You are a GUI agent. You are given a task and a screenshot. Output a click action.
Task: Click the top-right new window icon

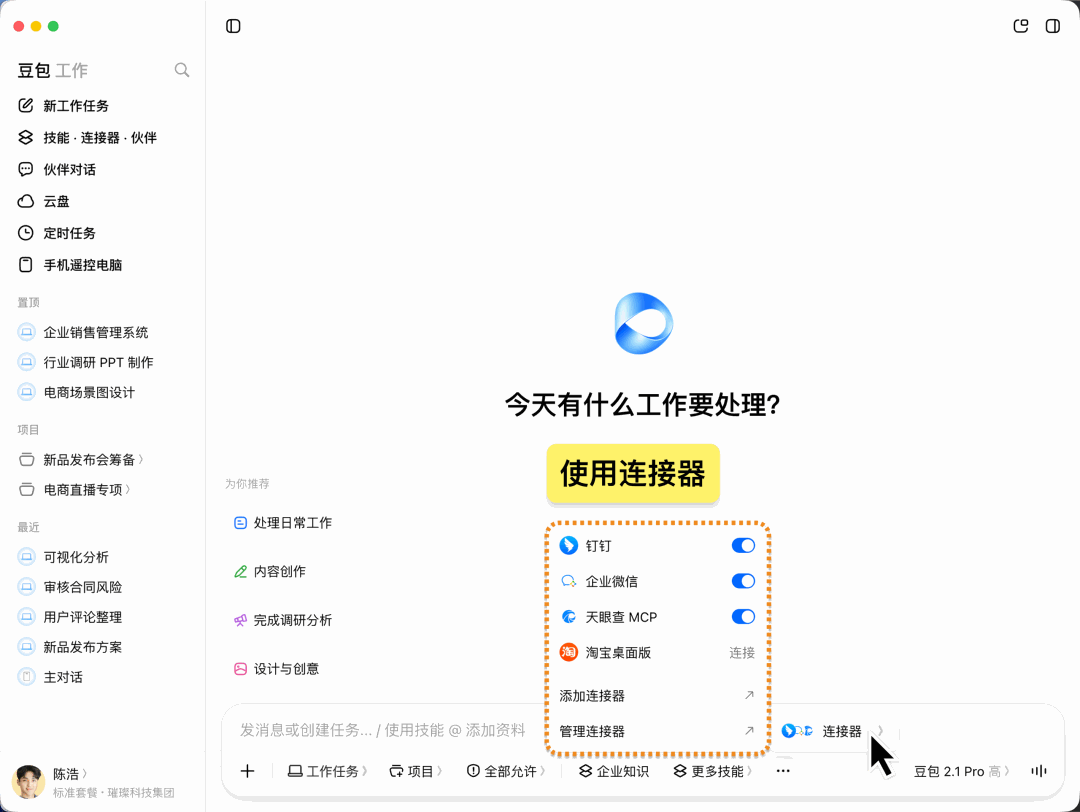pos(1021,26)
